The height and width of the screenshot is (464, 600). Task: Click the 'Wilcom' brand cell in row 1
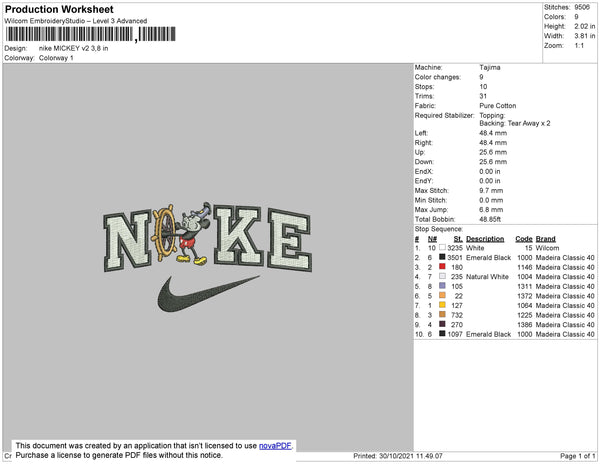pos(547,248)
